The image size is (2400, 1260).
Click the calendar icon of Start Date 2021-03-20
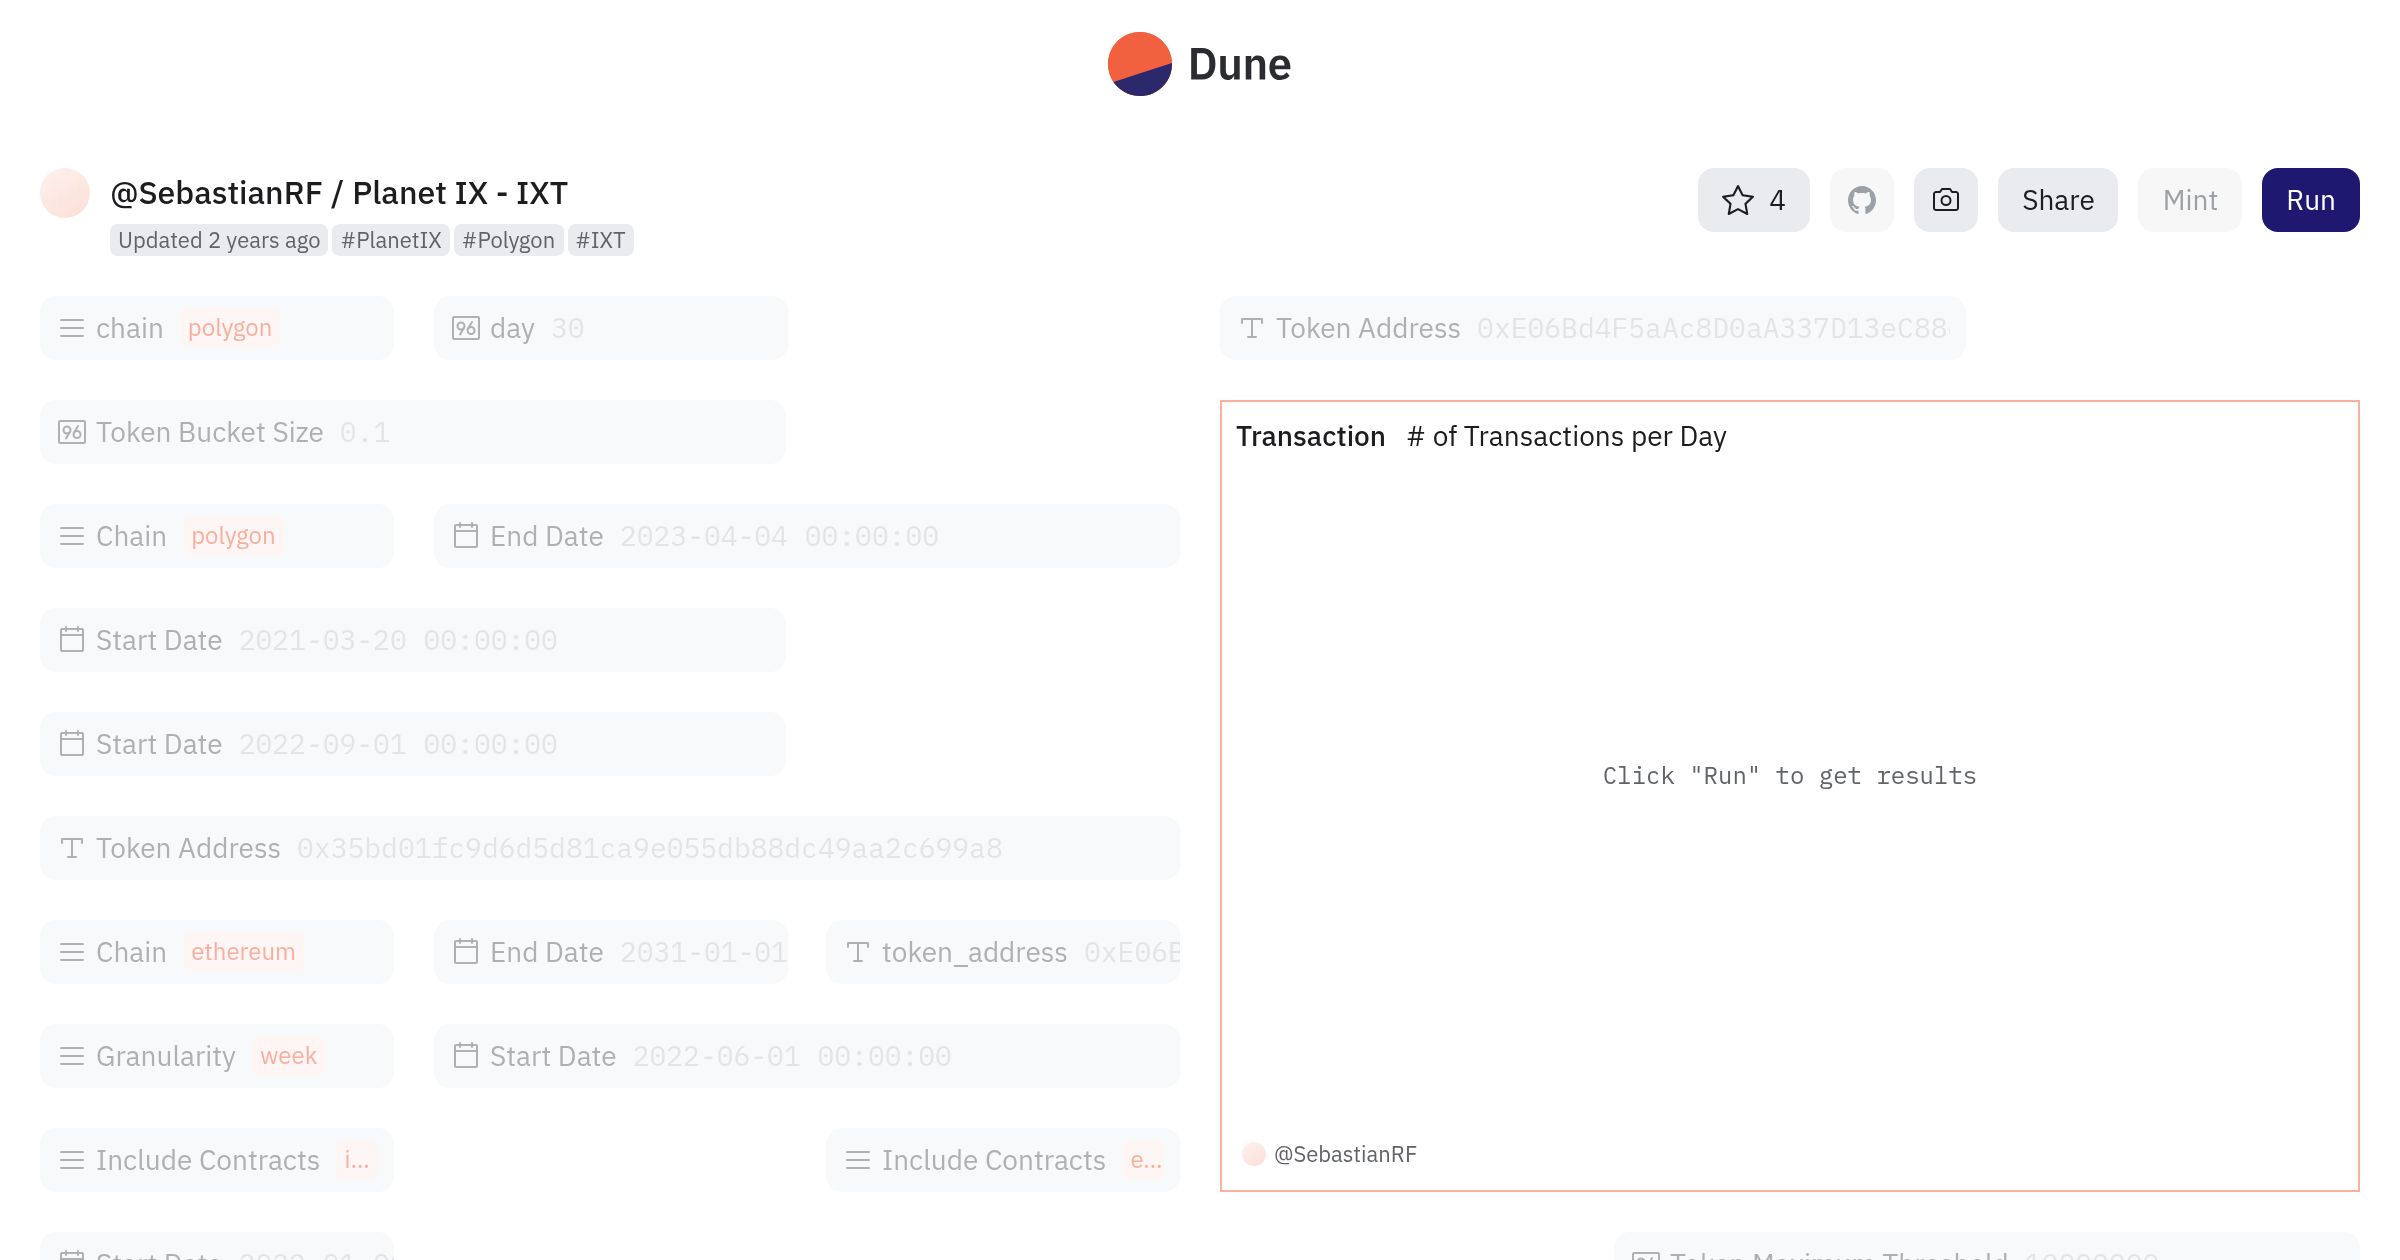pos(72,640)
